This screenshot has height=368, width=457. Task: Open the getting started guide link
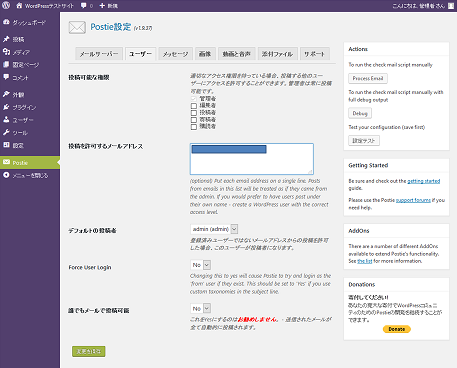[x=424, y=181]
